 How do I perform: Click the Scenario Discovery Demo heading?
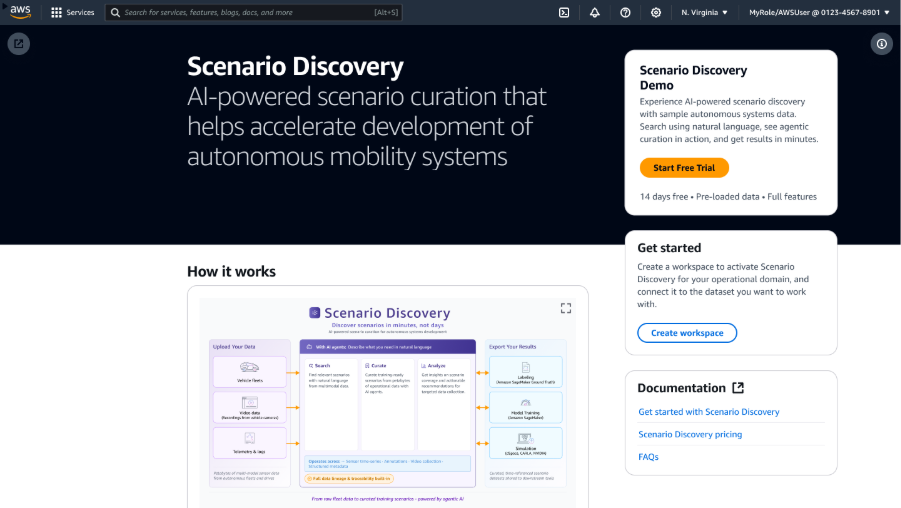tap(694, 78)
